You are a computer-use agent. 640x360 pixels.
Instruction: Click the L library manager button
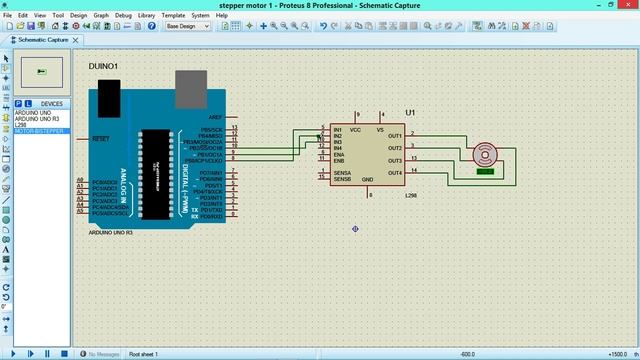click(28, 104)
